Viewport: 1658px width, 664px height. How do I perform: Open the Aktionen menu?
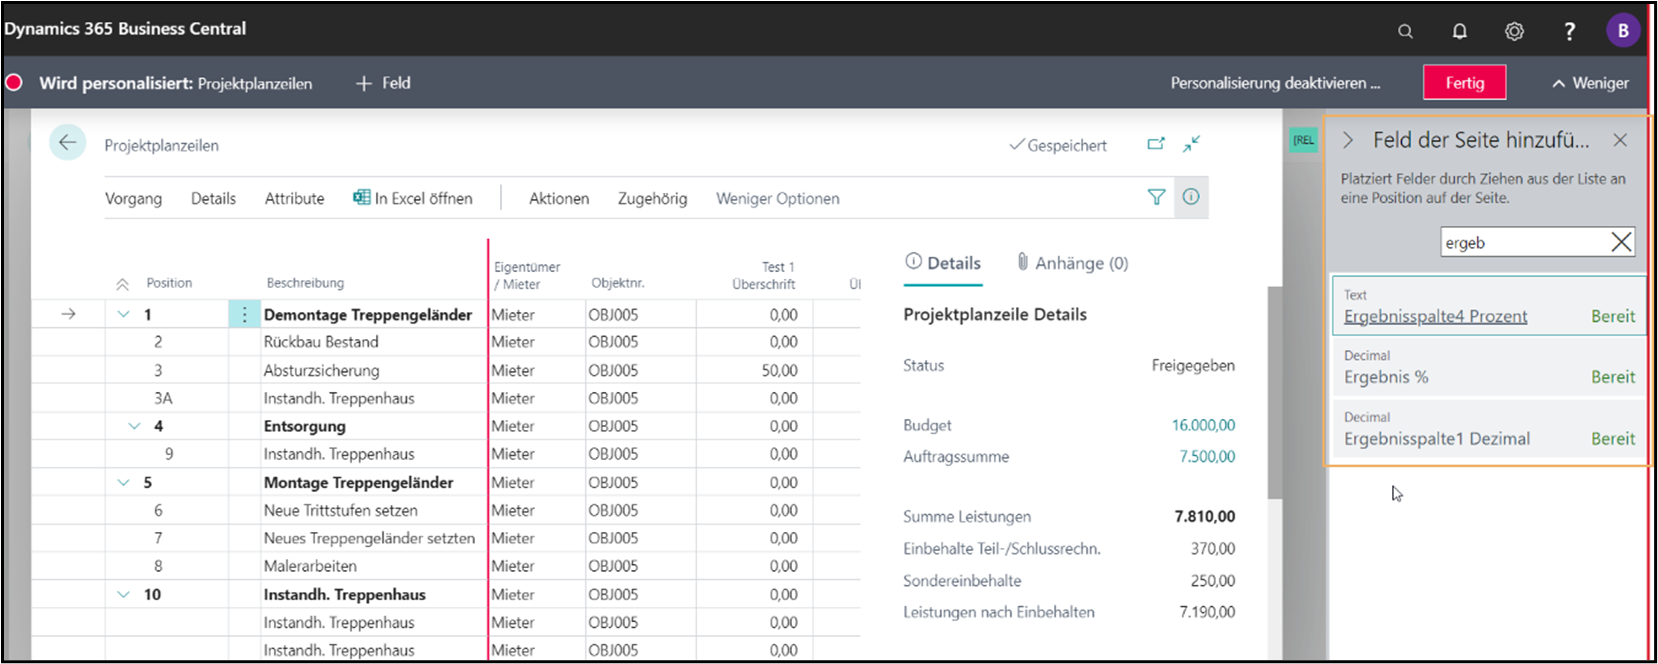[x=558, y=198]
